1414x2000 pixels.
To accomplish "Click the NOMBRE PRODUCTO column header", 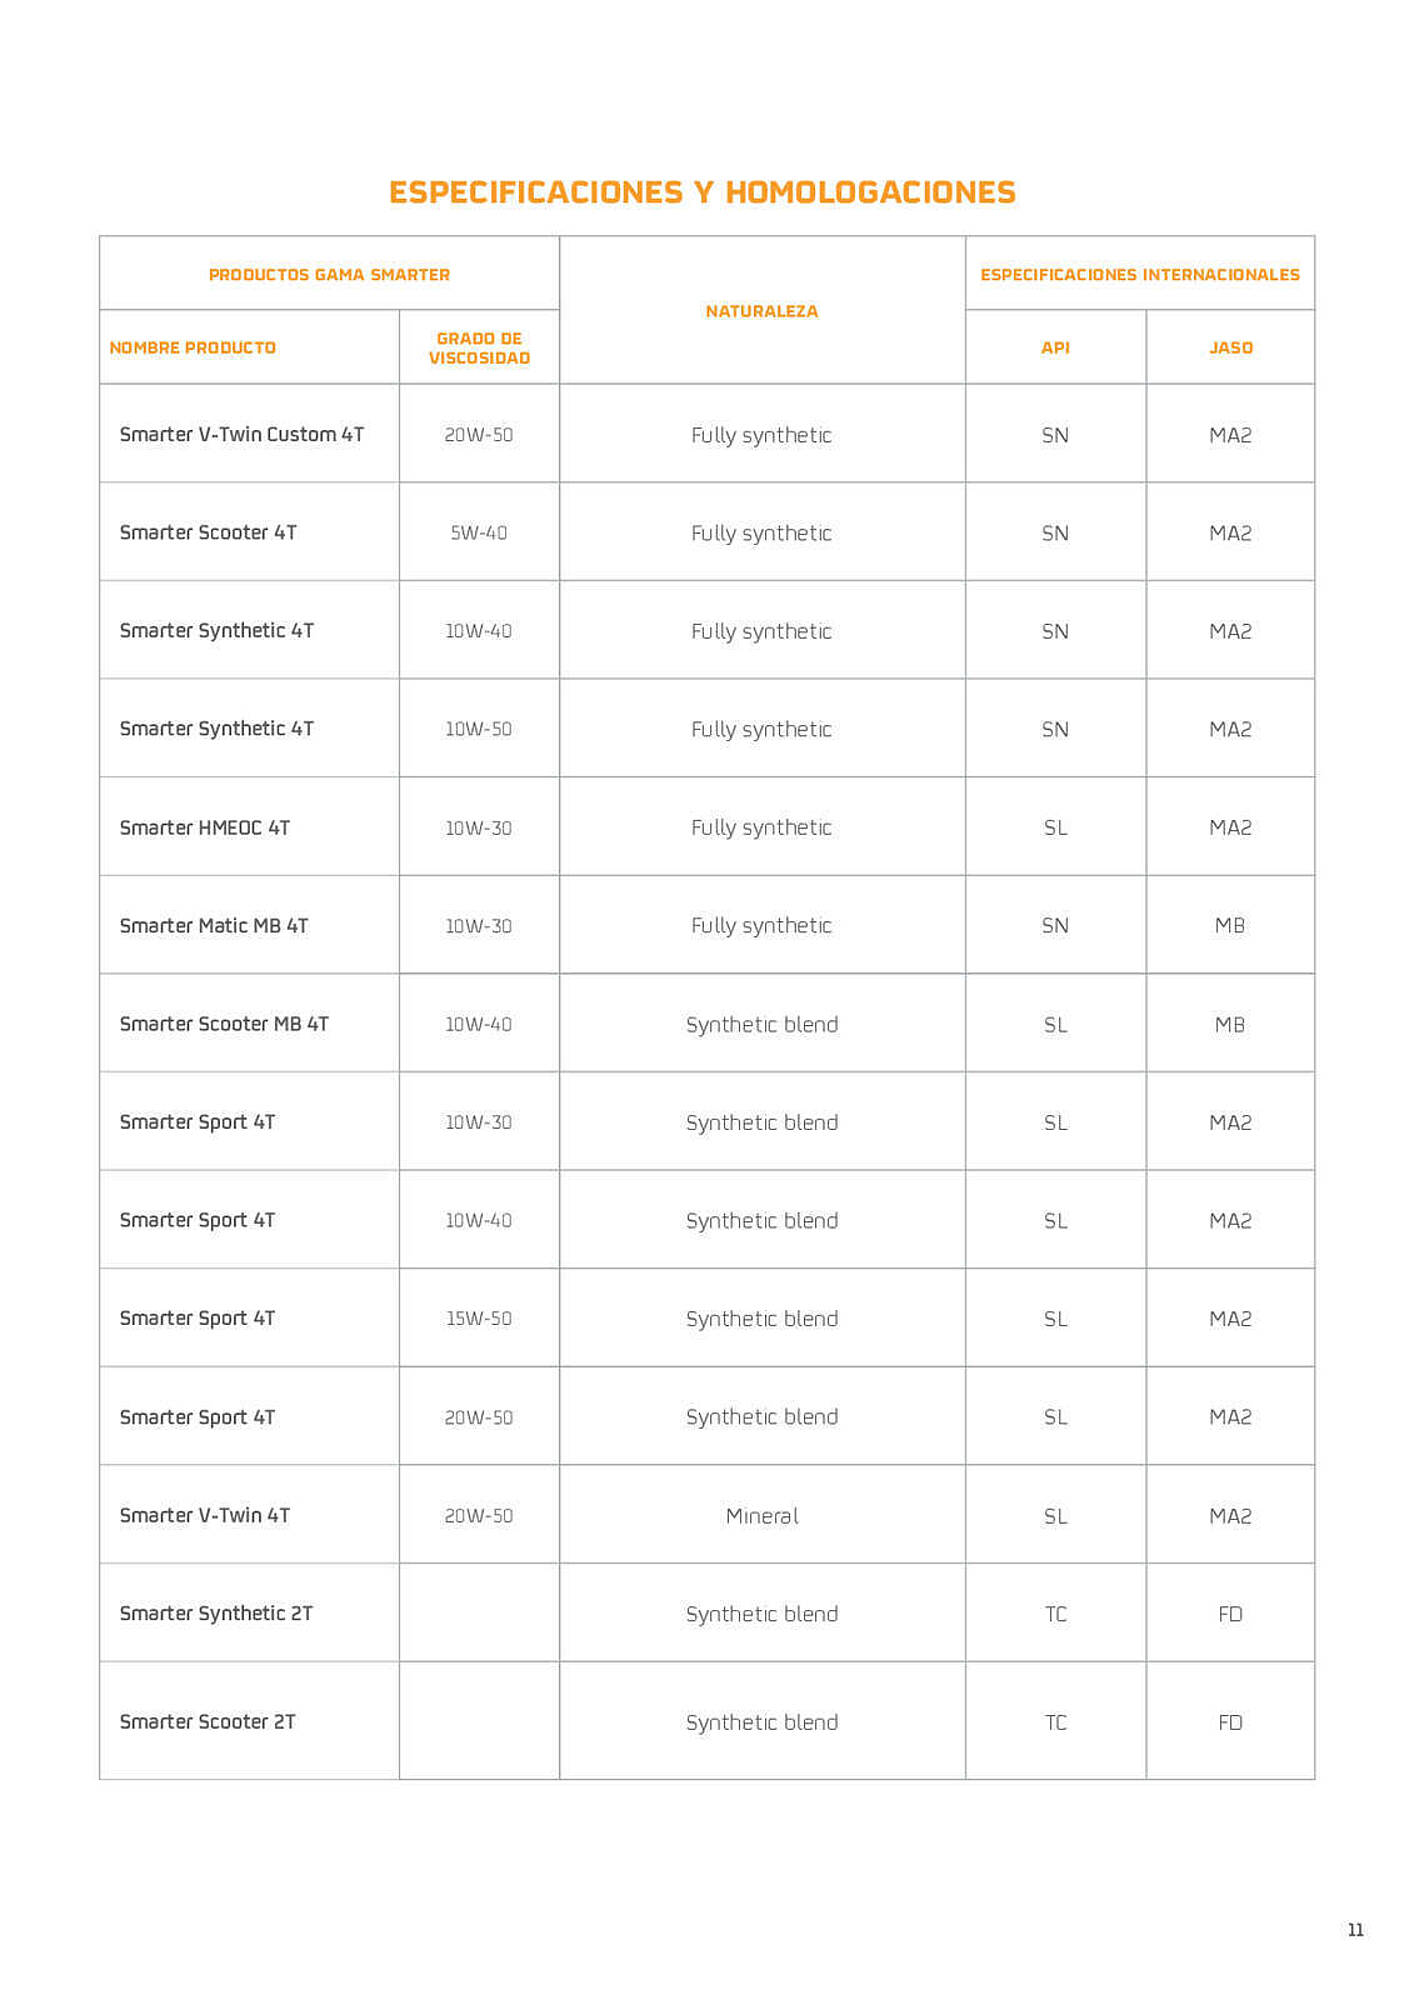I will click(192, 348).
